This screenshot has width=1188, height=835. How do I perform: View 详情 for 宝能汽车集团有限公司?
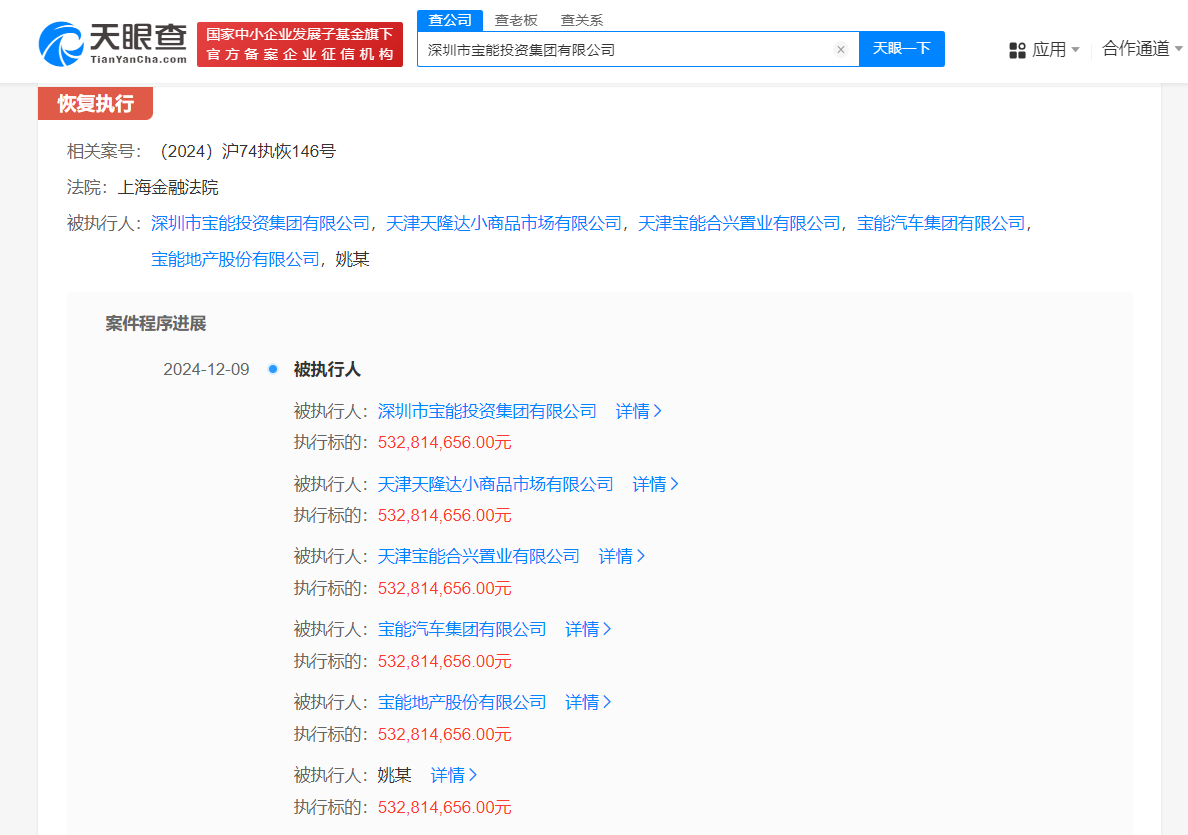coord(588,629)
